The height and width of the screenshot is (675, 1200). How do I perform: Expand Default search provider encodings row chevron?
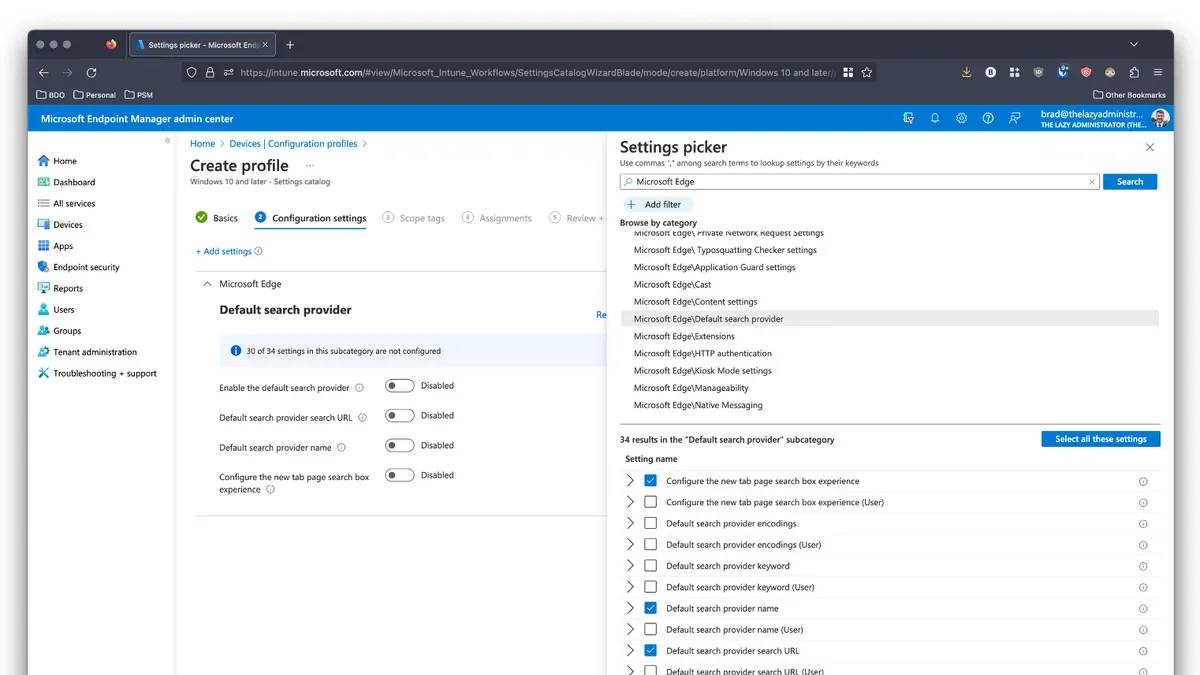pyautogui.click(x=630, y=523)
